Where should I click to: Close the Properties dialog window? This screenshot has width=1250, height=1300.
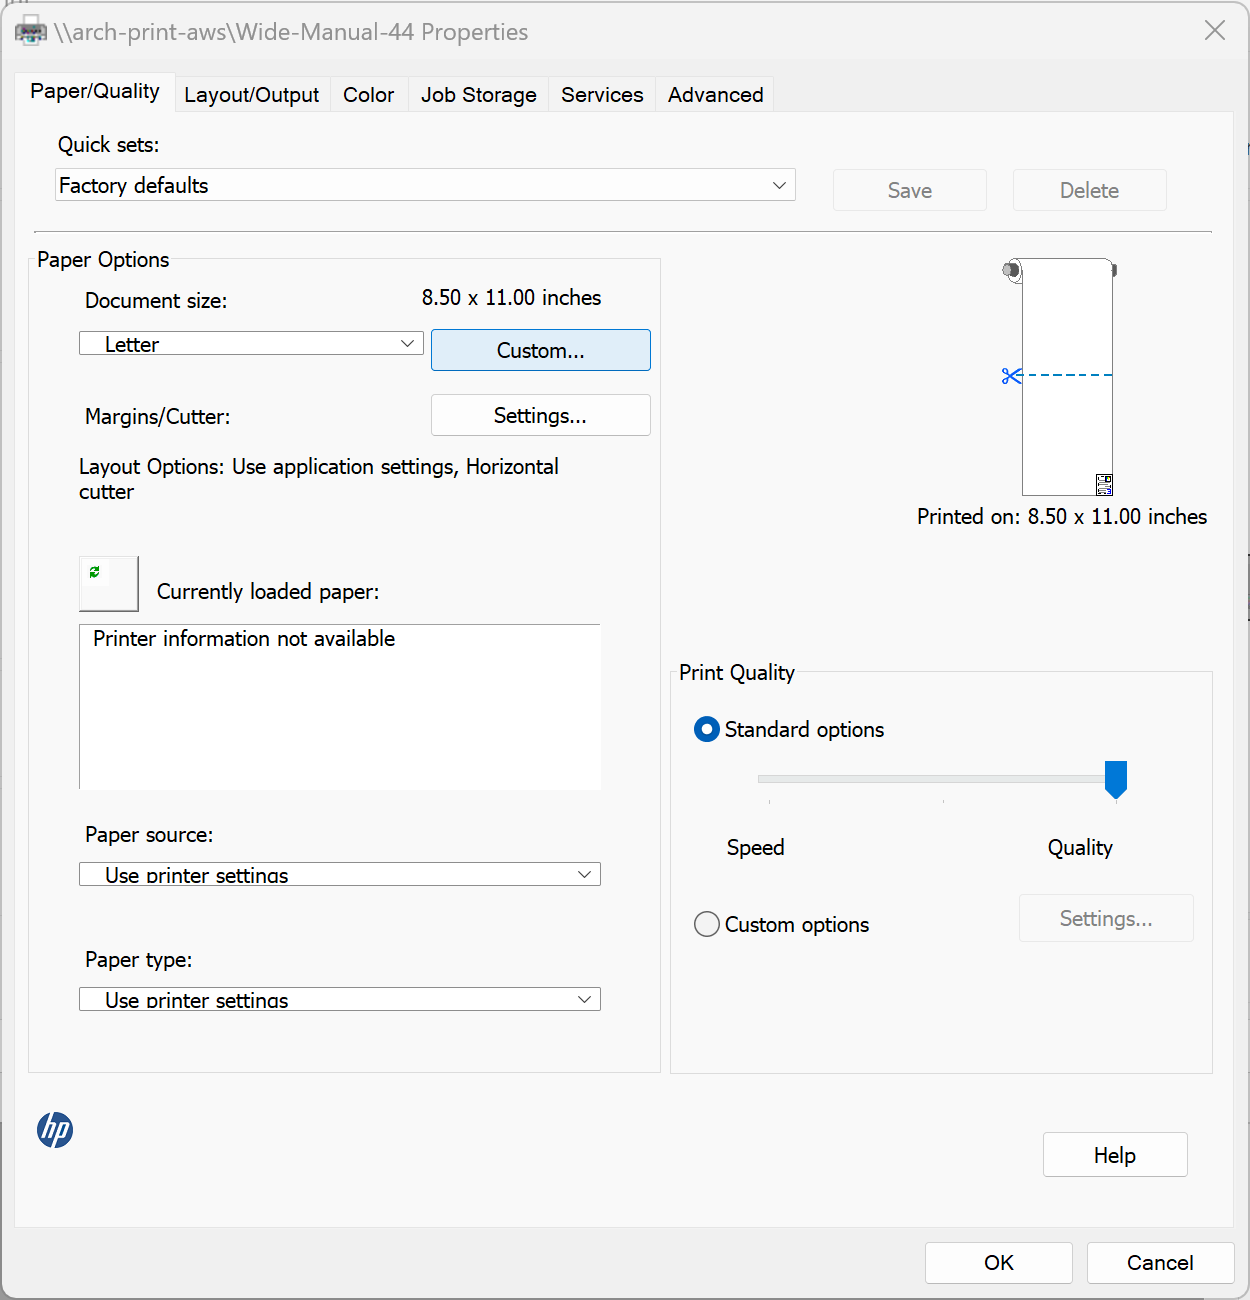[x=1215, y=30]
